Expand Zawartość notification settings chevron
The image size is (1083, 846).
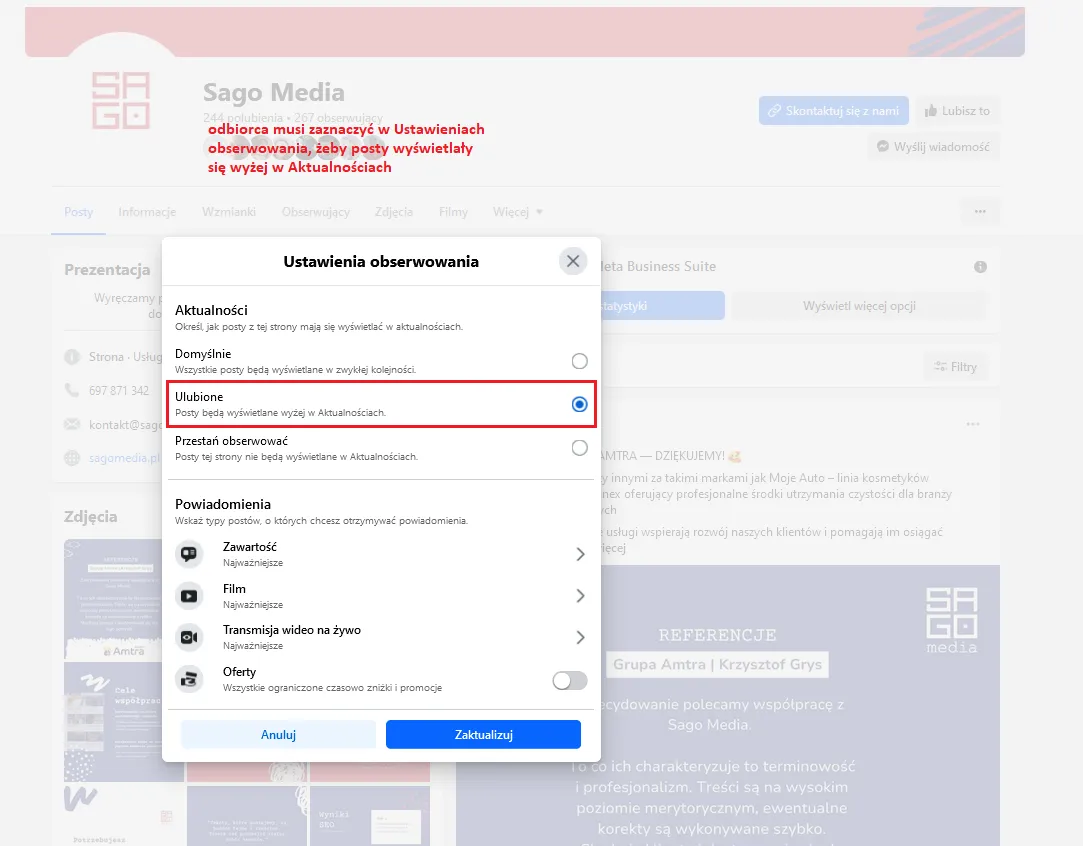click(x=580, y=554)
